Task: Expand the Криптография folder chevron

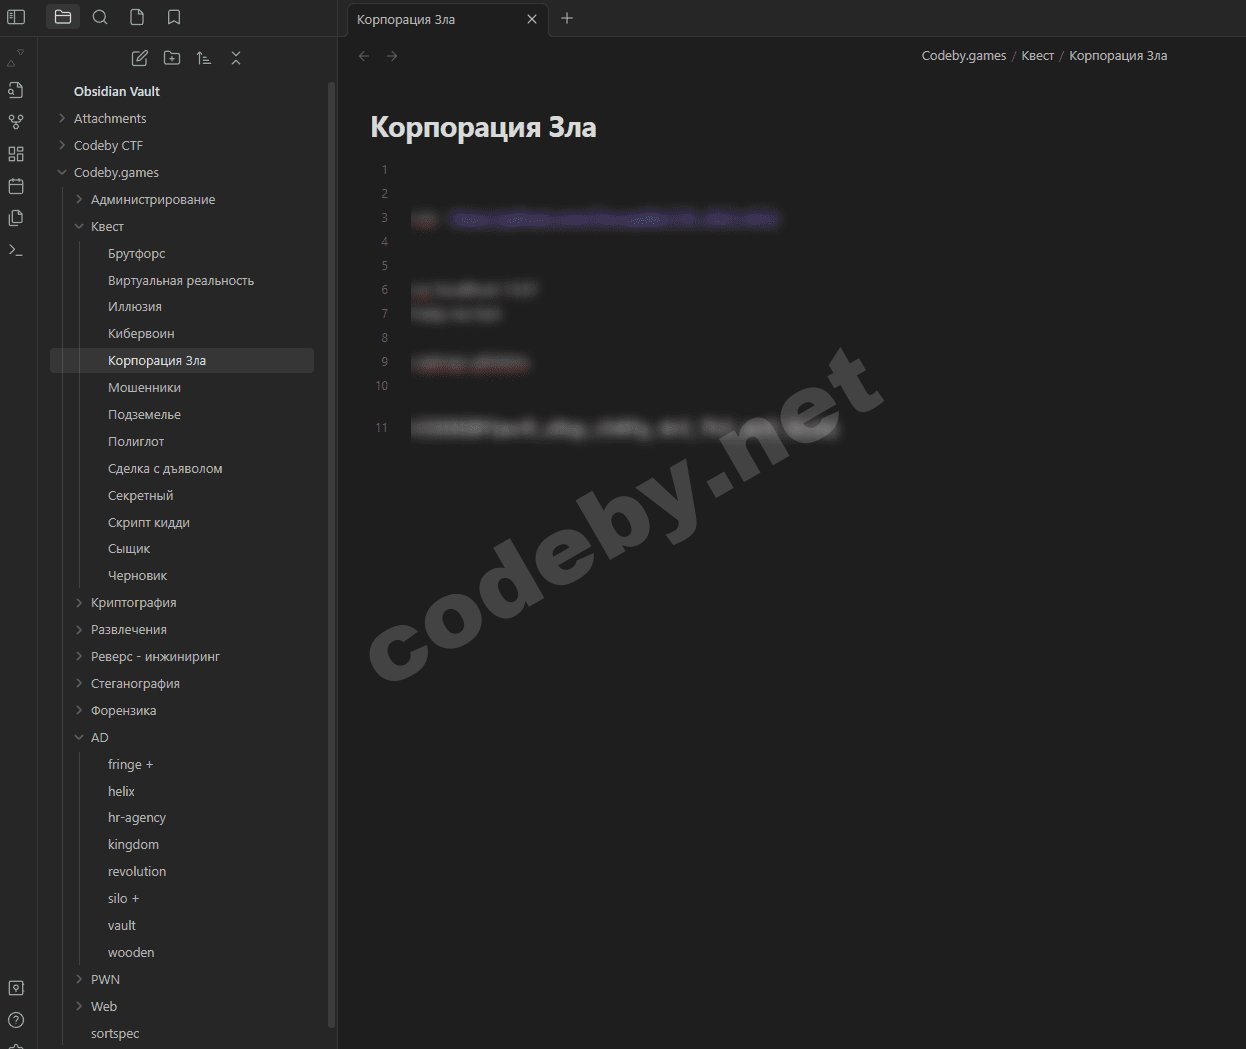Action: tap(79, 602)
